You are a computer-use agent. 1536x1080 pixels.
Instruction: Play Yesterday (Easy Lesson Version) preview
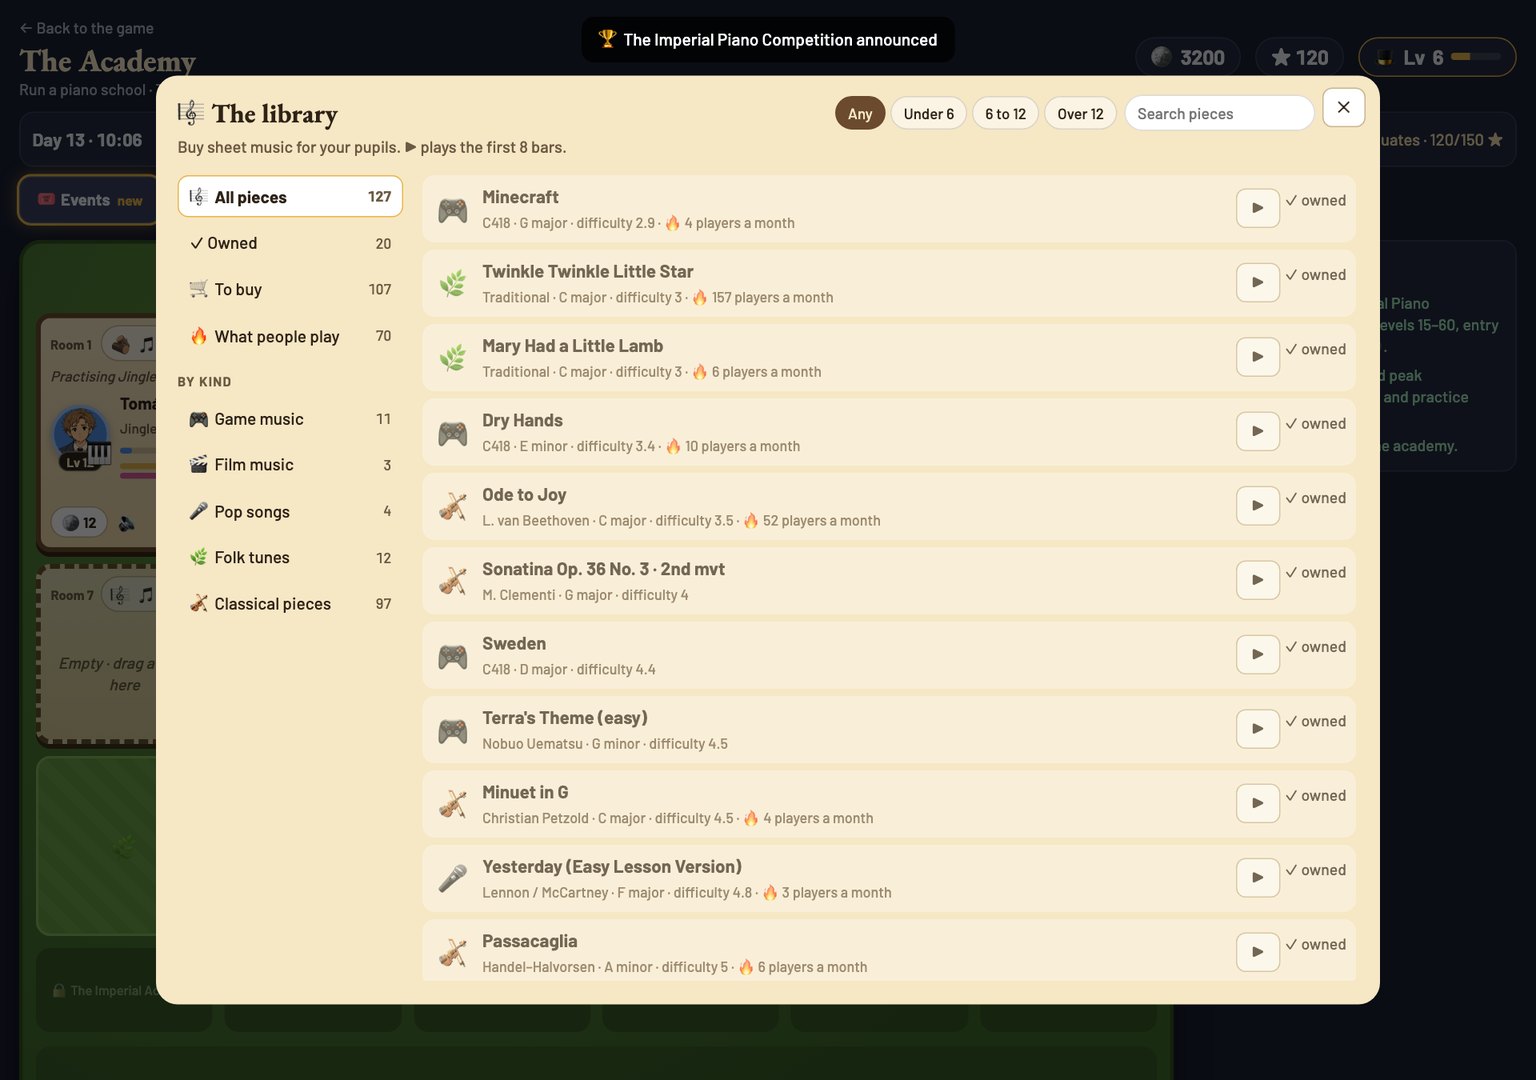[x=1258, y=878]
